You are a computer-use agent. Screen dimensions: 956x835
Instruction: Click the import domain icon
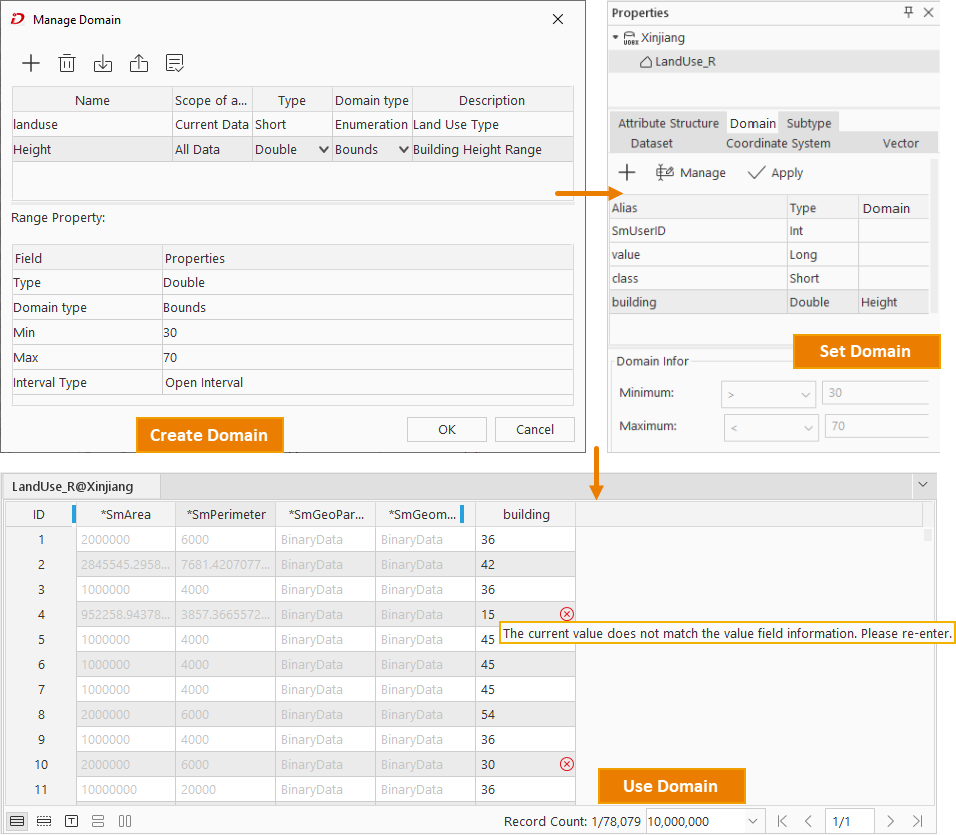(x=103, y=63)
